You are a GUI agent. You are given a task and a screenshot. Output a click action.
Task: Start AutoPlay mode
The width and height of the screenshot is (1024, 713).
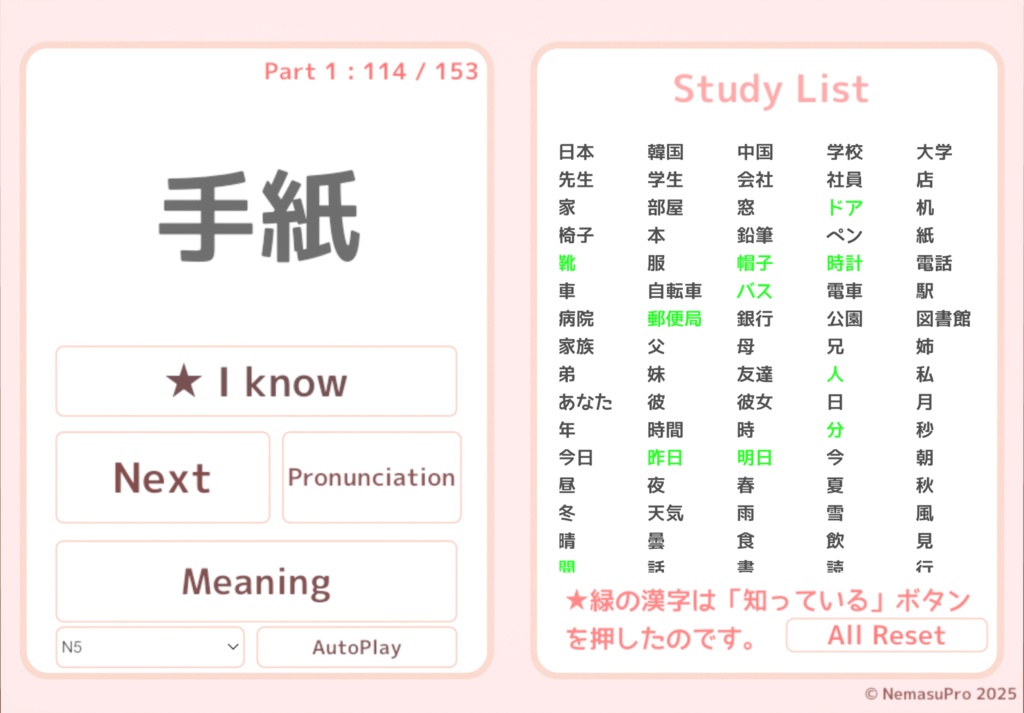[x=356, y=647]
